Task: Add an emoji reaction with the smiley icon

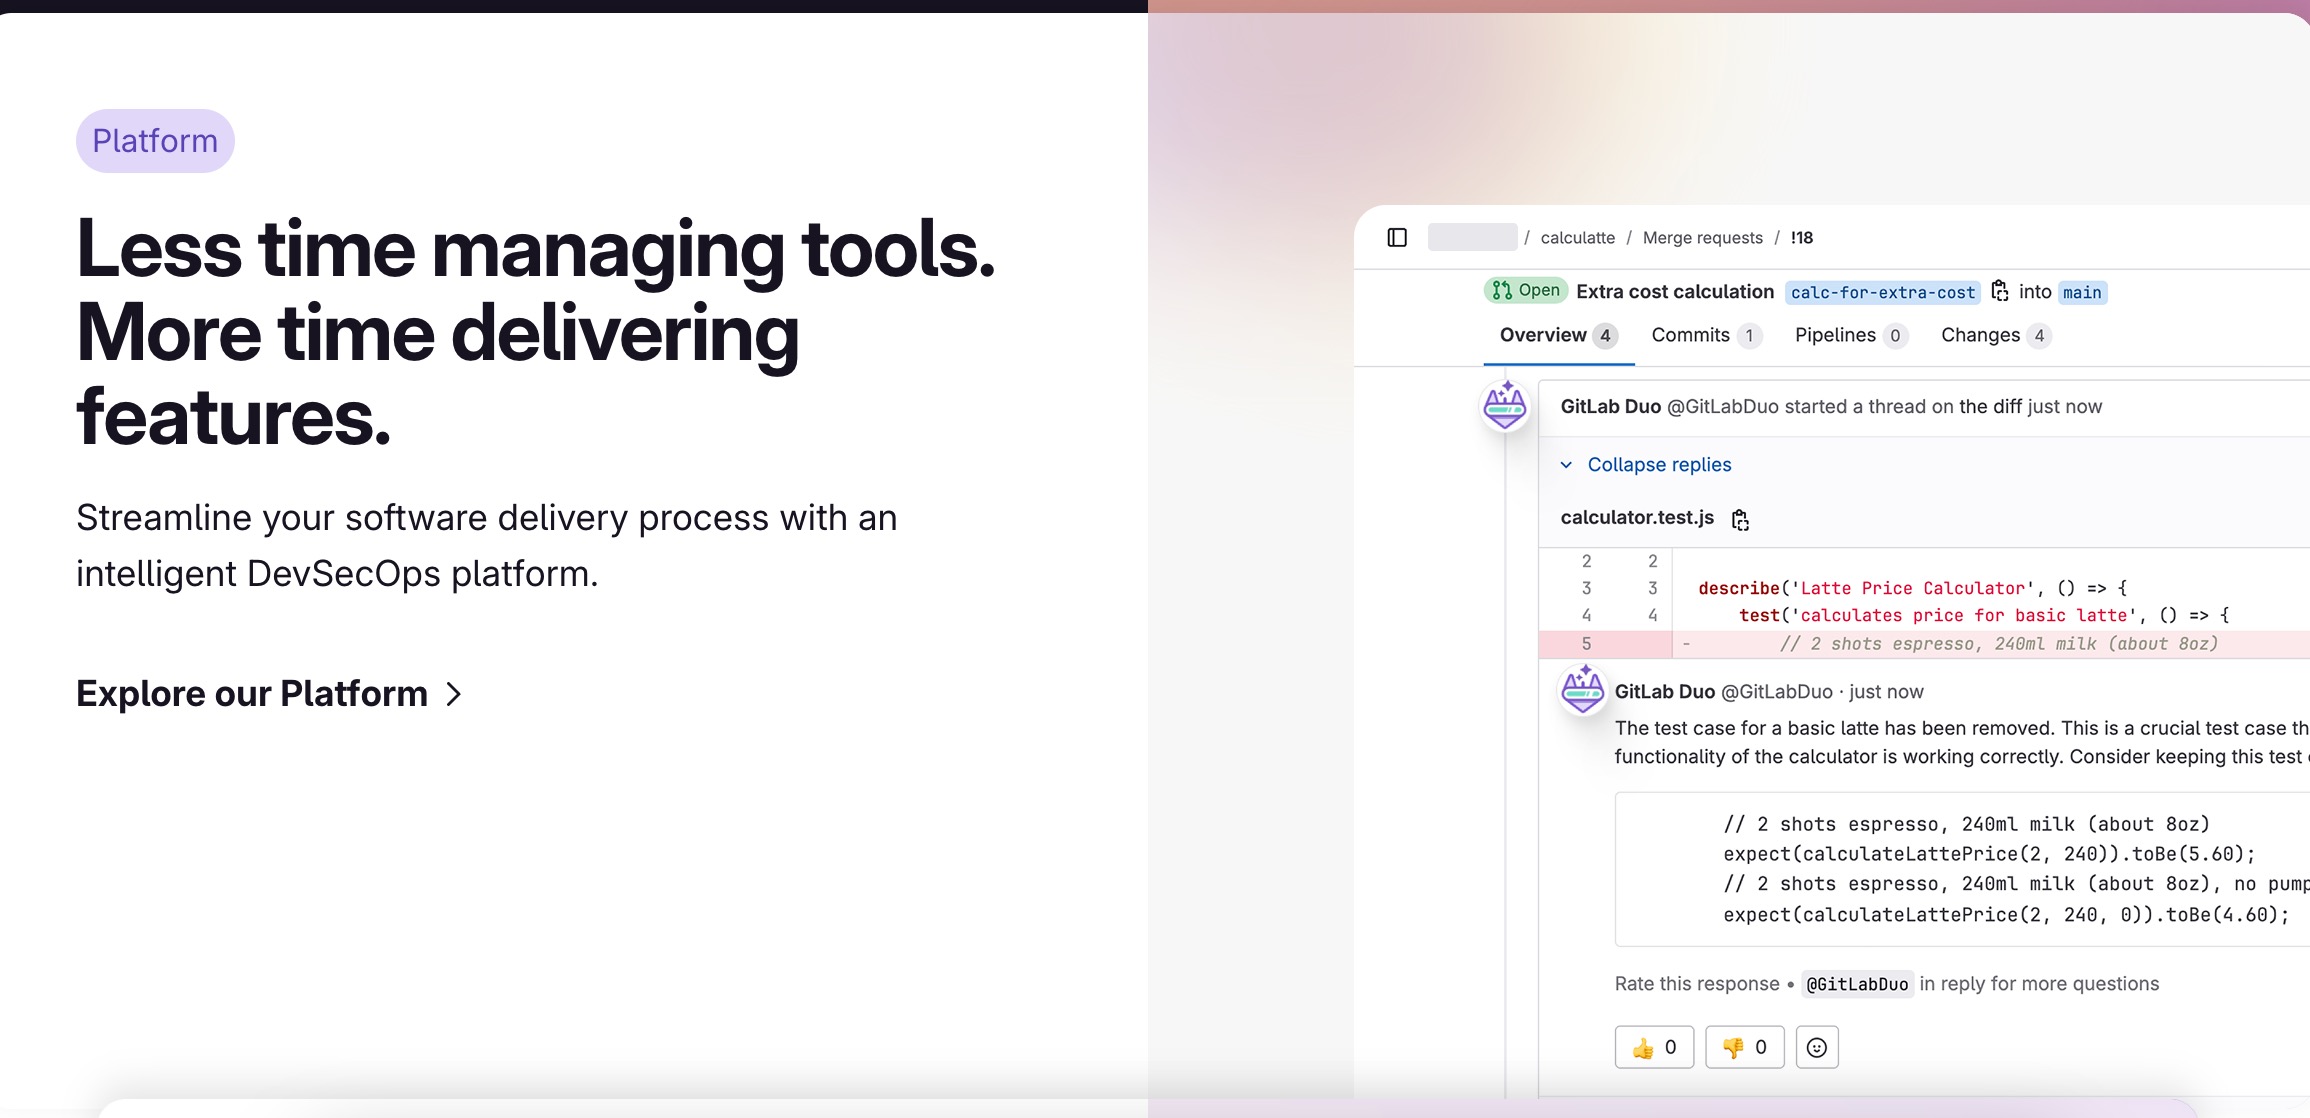Action: point(1817,1047)
